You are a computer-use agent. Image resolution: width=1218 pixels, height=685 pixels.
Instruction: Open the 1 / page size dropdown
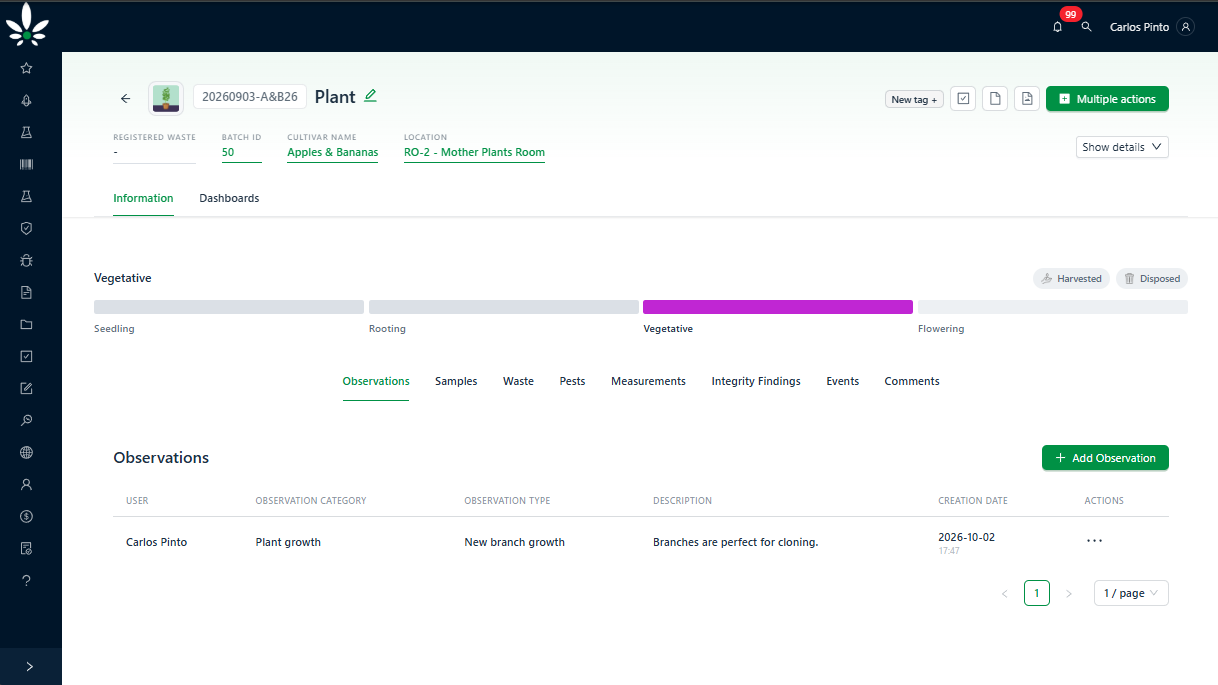1131,593
